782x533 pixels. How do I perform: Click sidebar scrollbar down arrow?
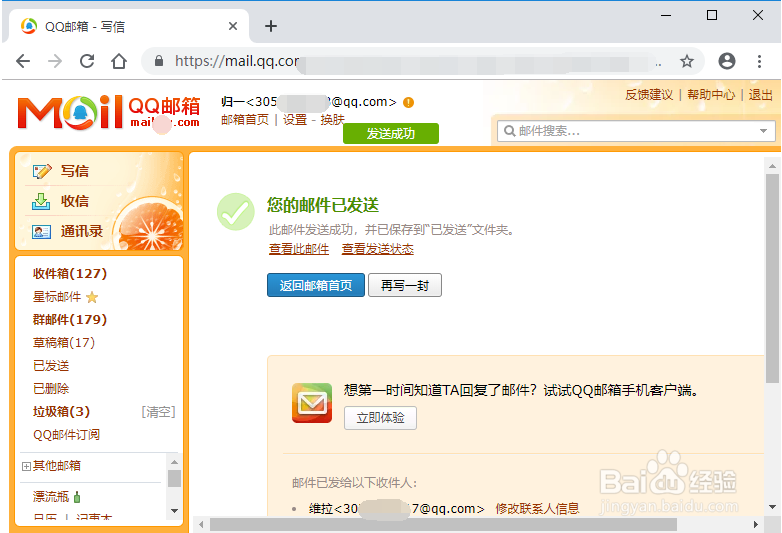pos(174,511)
